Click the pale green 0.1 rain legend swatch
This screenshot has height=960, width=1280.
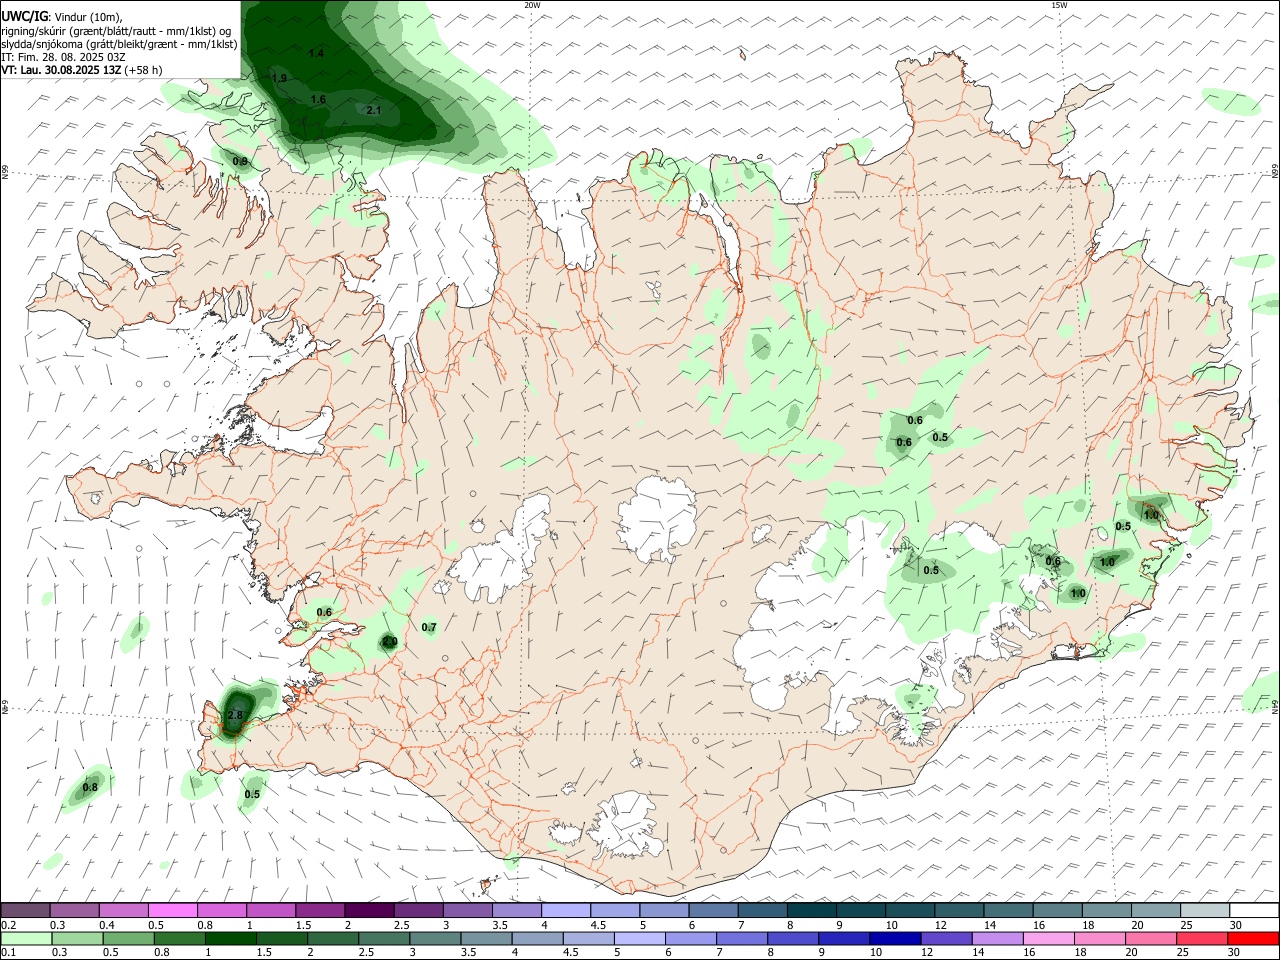point(25,938)
